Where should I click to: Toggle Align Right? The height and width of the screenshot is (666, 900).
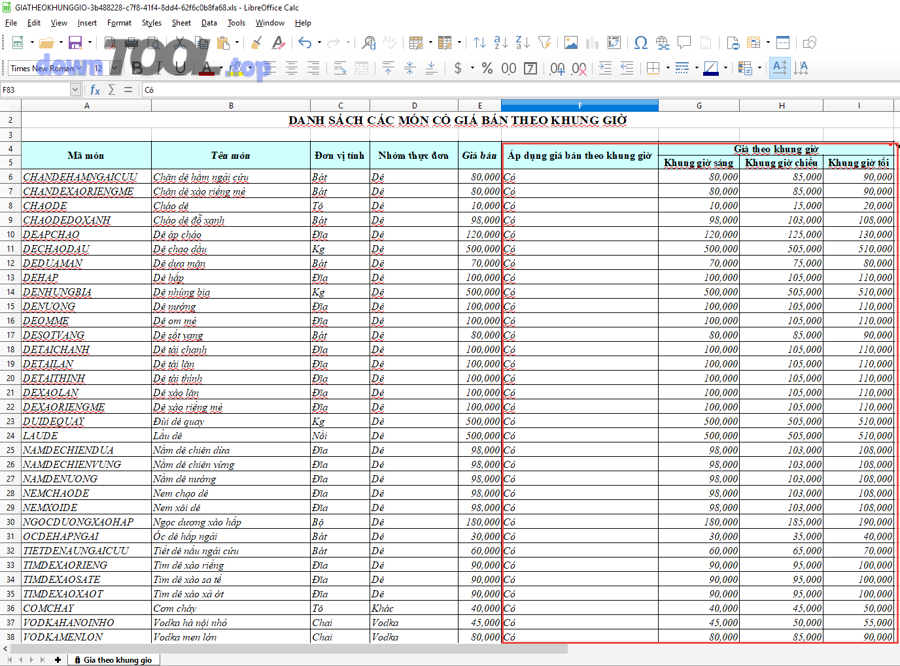click(313, 68)
